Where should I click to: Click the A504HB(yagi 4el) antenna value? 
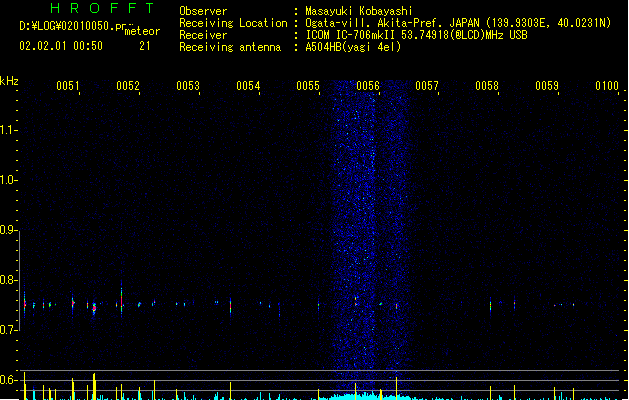point(353,47)
